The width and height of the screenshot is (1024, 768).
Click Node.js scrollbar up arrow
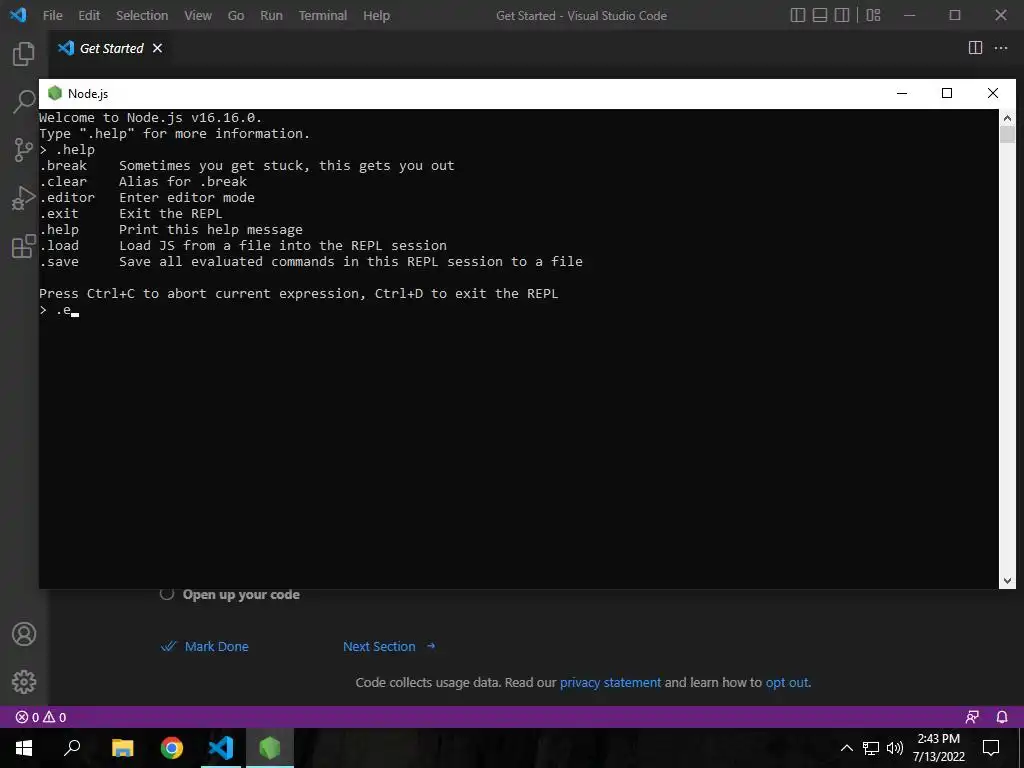[x=1007, y=118]
